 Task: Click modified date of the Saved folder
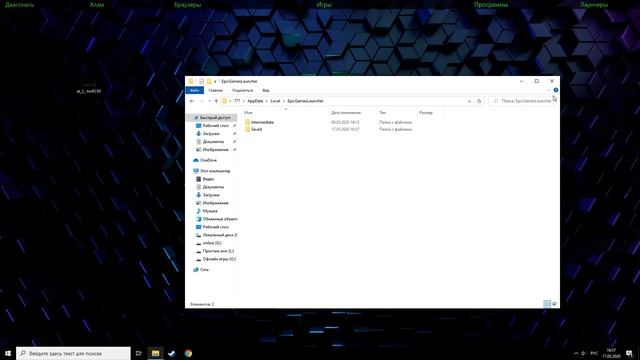tap(345, 129)
